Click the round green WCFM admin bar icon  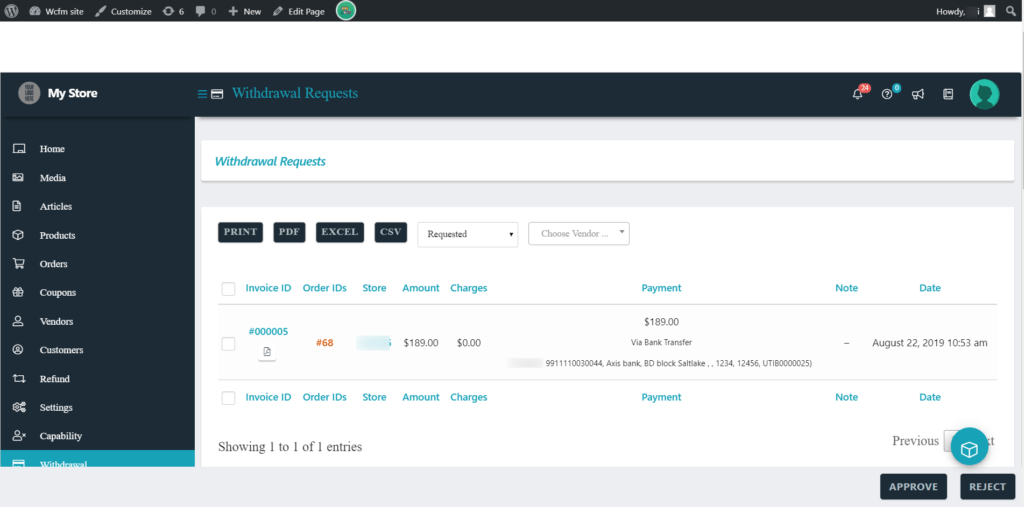point(345,10)
